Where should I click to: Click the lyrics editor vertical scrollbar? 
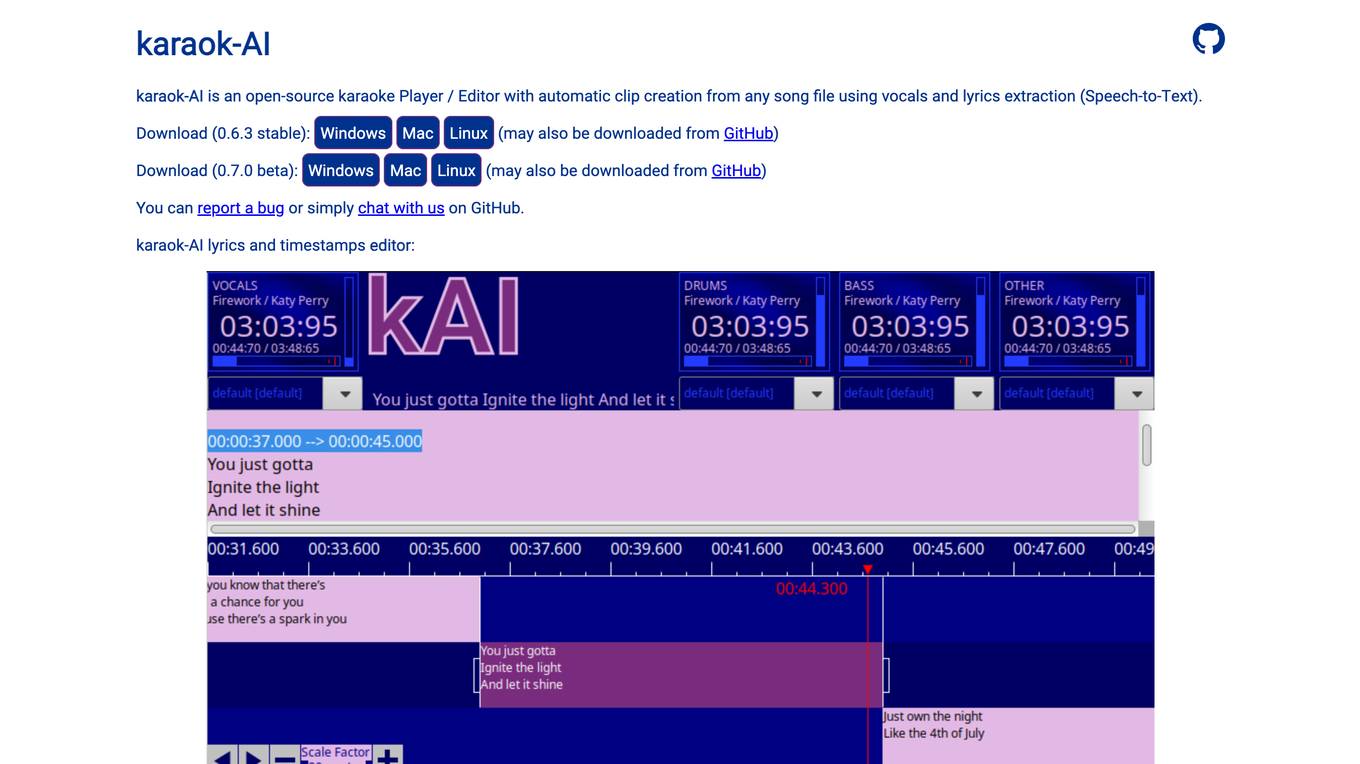tap(1147, 445)
